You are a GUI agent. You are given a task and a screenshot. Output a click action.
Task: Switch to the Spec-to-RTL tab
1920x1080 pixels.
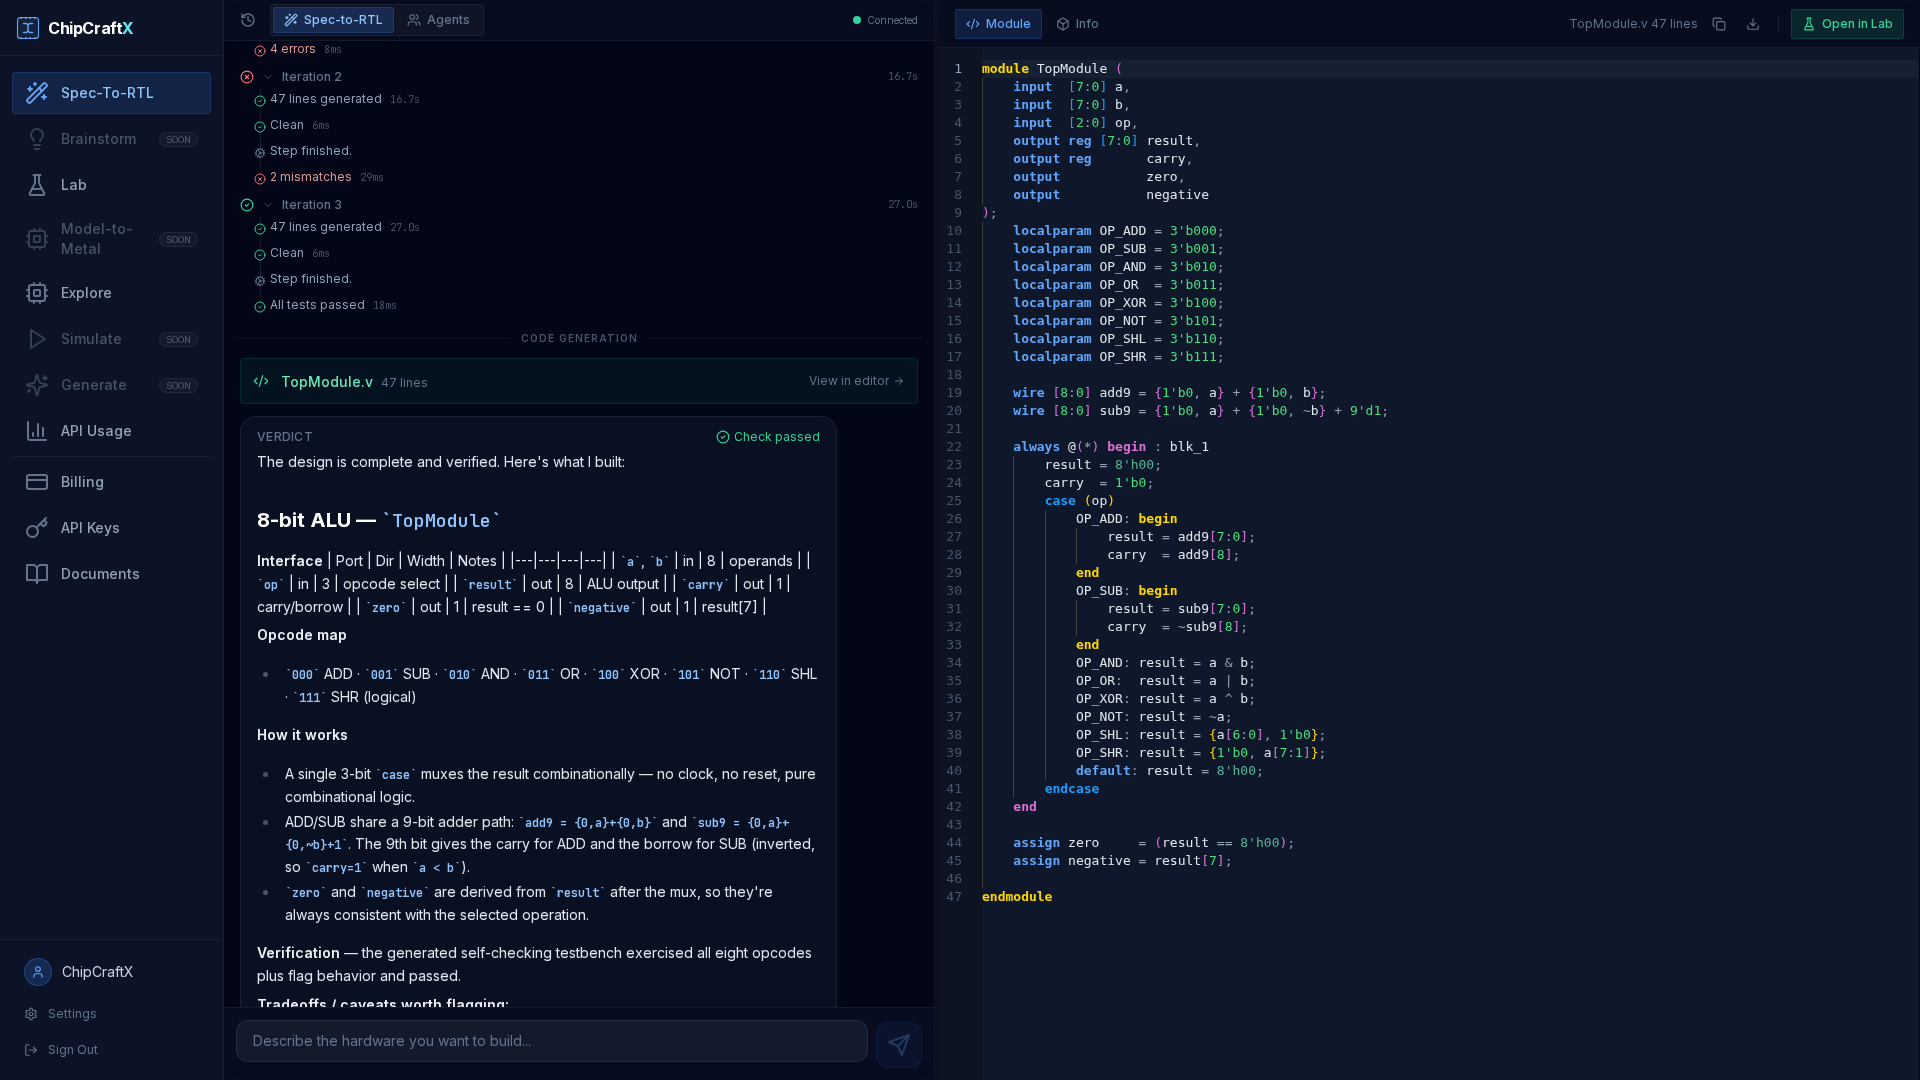(x=333, y=20)
